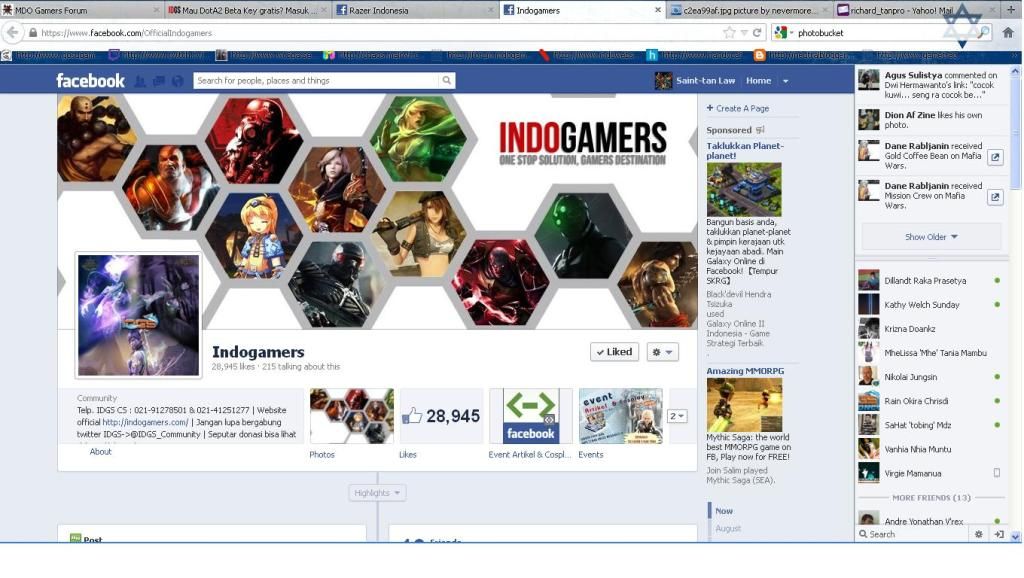The width and height of the screenshot is (1024, 578).
Task: Switch to the c2ea99af.jpg picture tab
Action: point(750,10)
